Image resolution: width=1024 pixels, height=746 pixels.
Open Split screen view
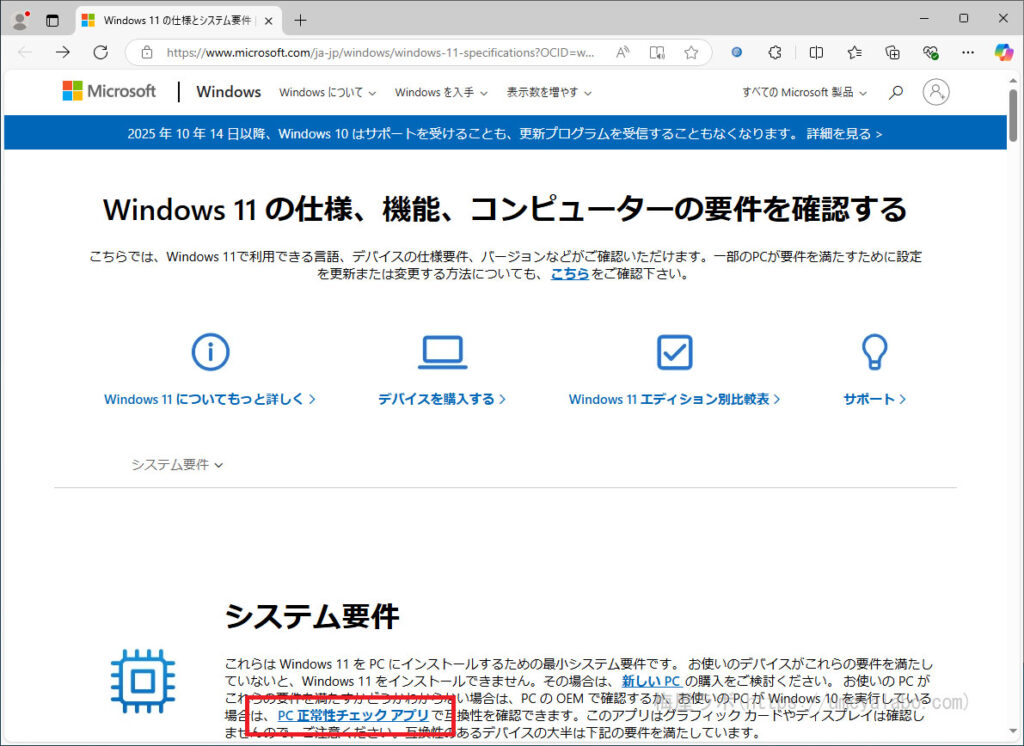816,52
